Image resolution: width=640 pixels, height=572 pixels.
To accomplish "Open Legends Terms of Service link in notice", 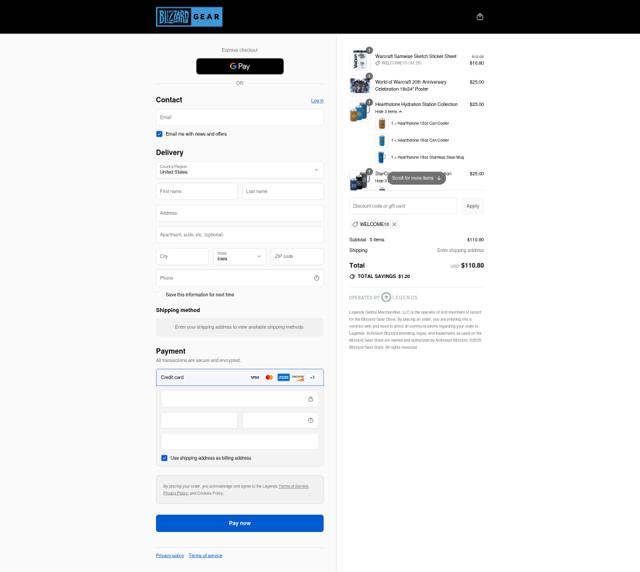I will (293, 486).
